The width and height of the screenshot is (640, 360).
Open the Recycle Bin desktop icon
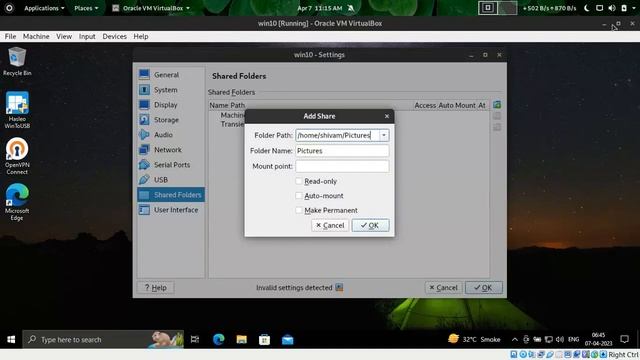coord(17,62)
